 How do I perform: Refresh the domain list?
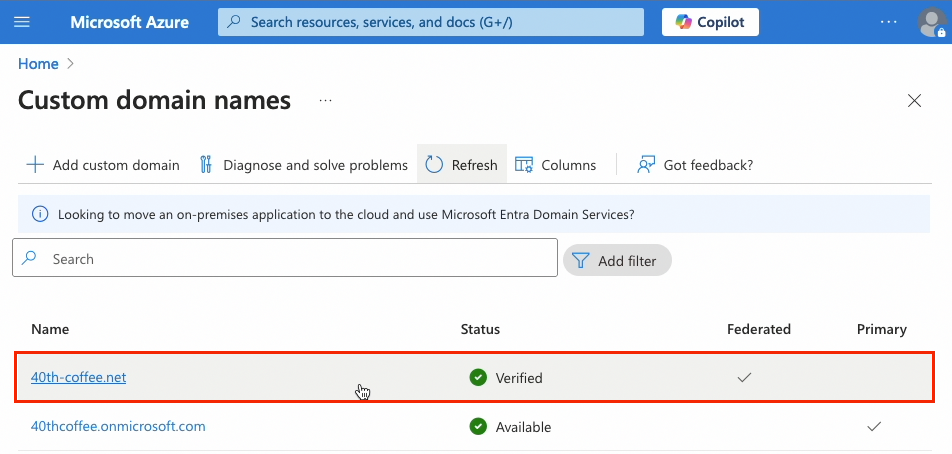pos(461,165)
